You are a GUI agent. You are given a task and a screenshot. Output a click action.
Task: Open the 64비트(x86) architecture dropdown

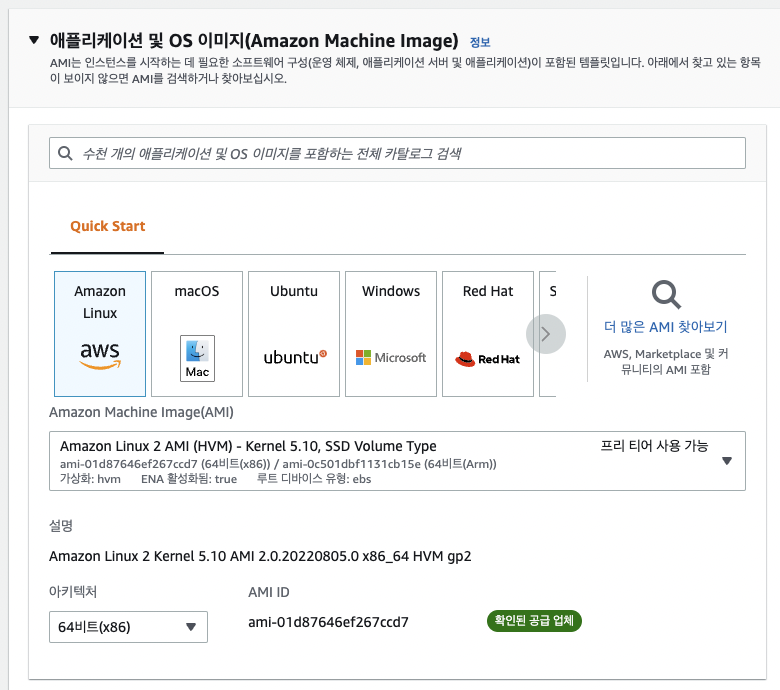(128, 627)
